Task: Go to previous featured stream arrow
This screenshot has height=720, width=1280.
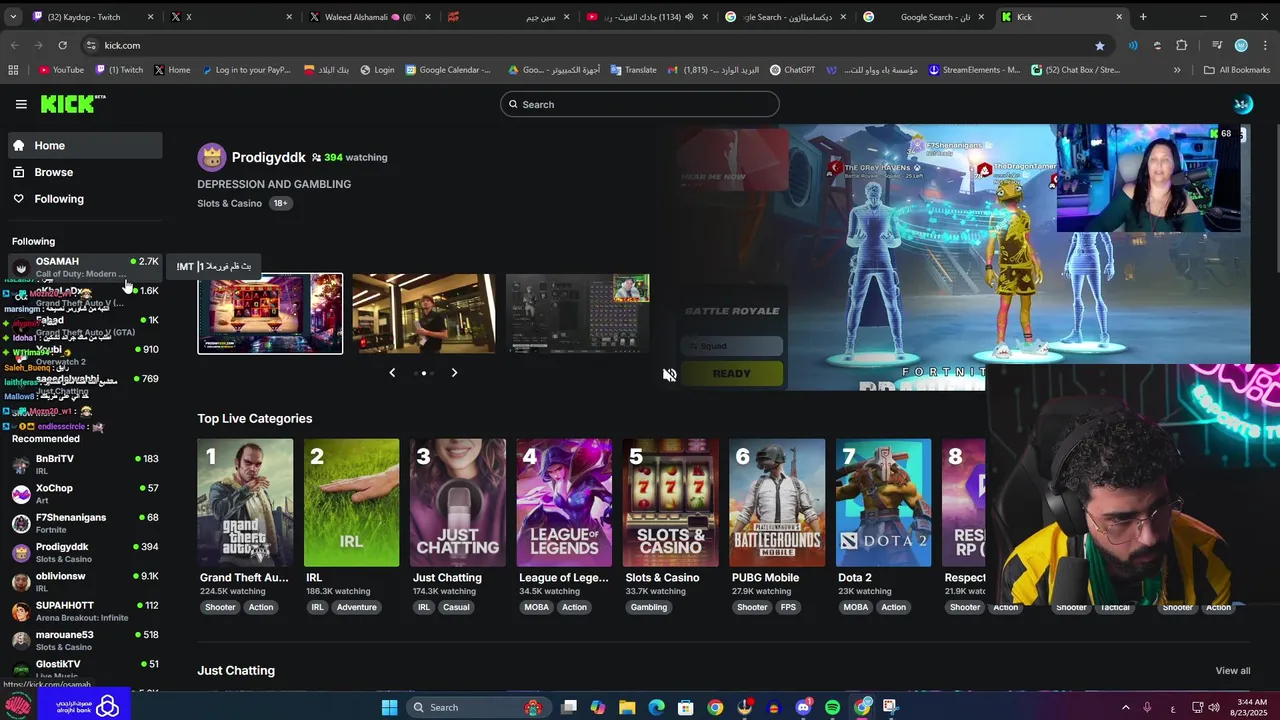Action: click(392, 373)
